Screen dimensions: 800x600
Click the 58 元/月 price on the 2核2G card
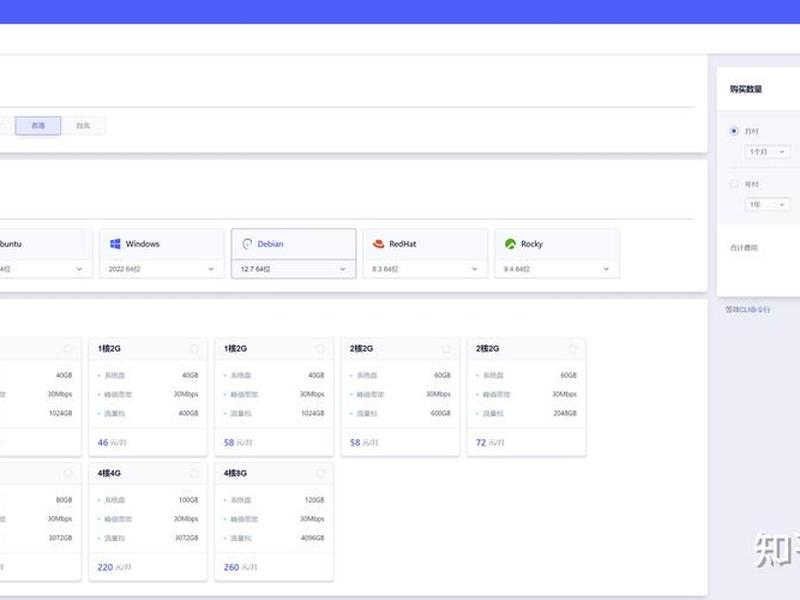(x=364, y=442)
